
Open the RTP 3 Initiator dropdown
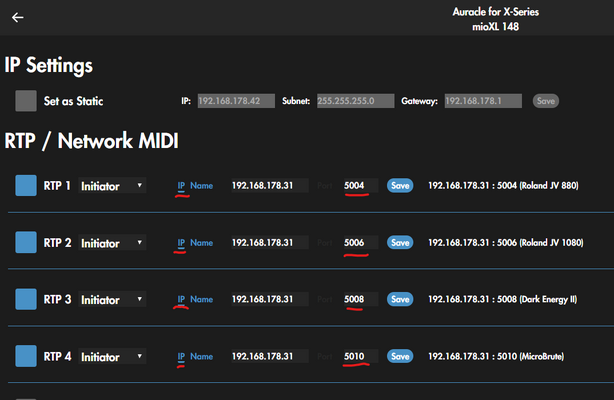click(112, 300)
